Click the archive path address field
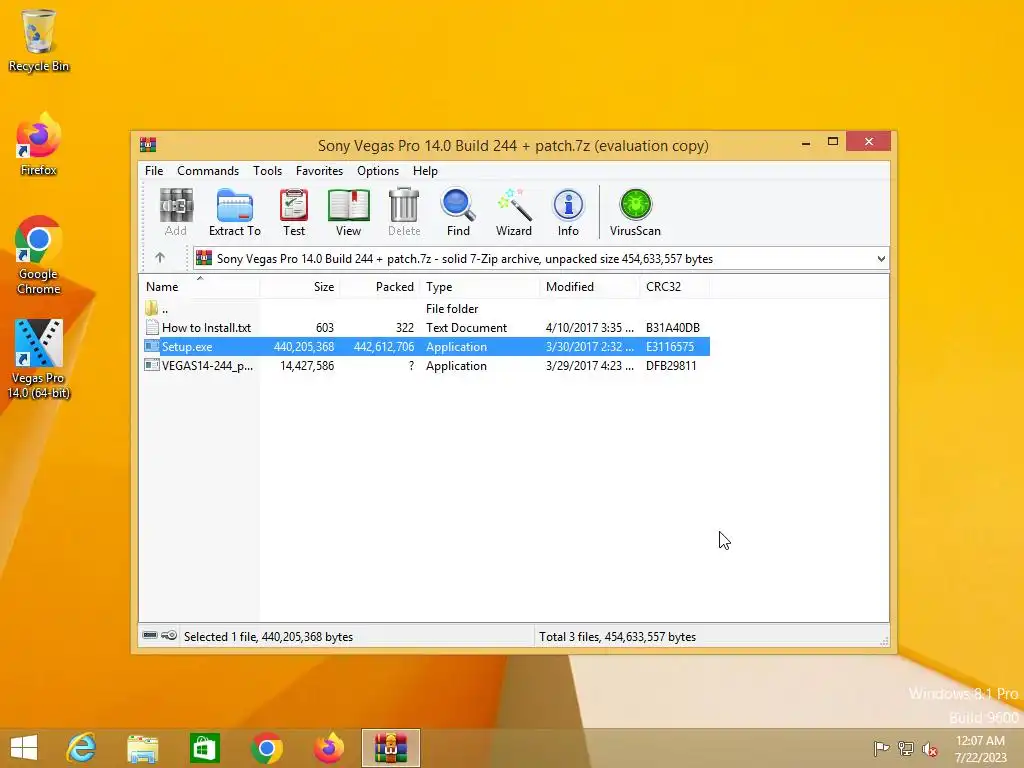 (x=540, y=259)
